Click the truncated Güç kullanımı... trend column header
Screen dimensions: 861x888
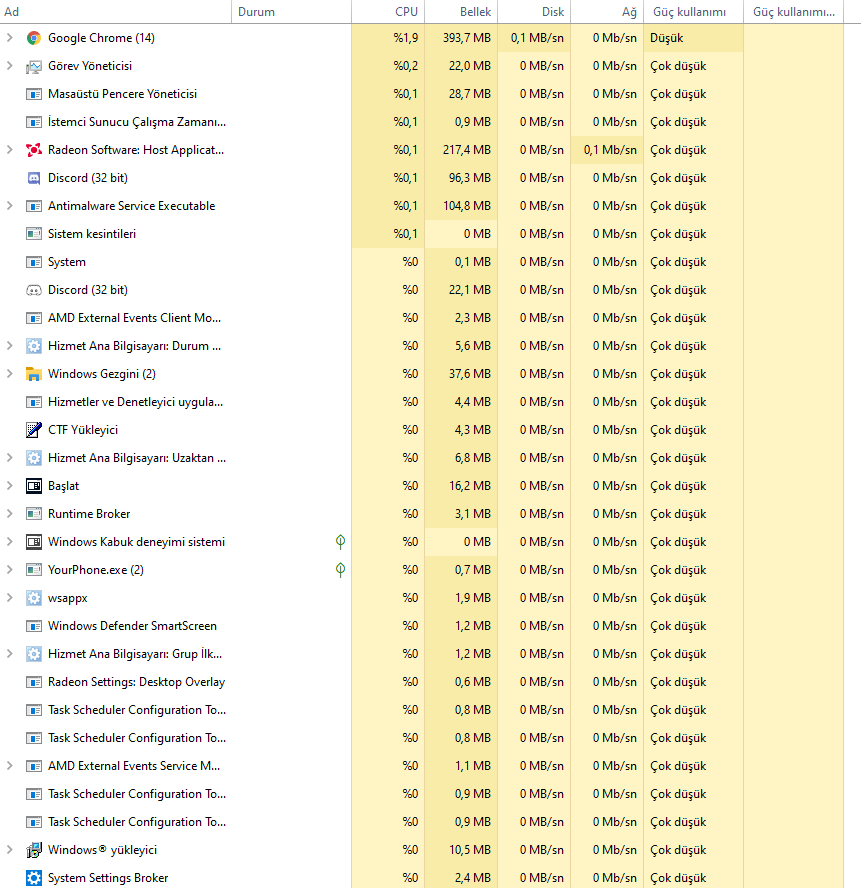tap(794, 12)
